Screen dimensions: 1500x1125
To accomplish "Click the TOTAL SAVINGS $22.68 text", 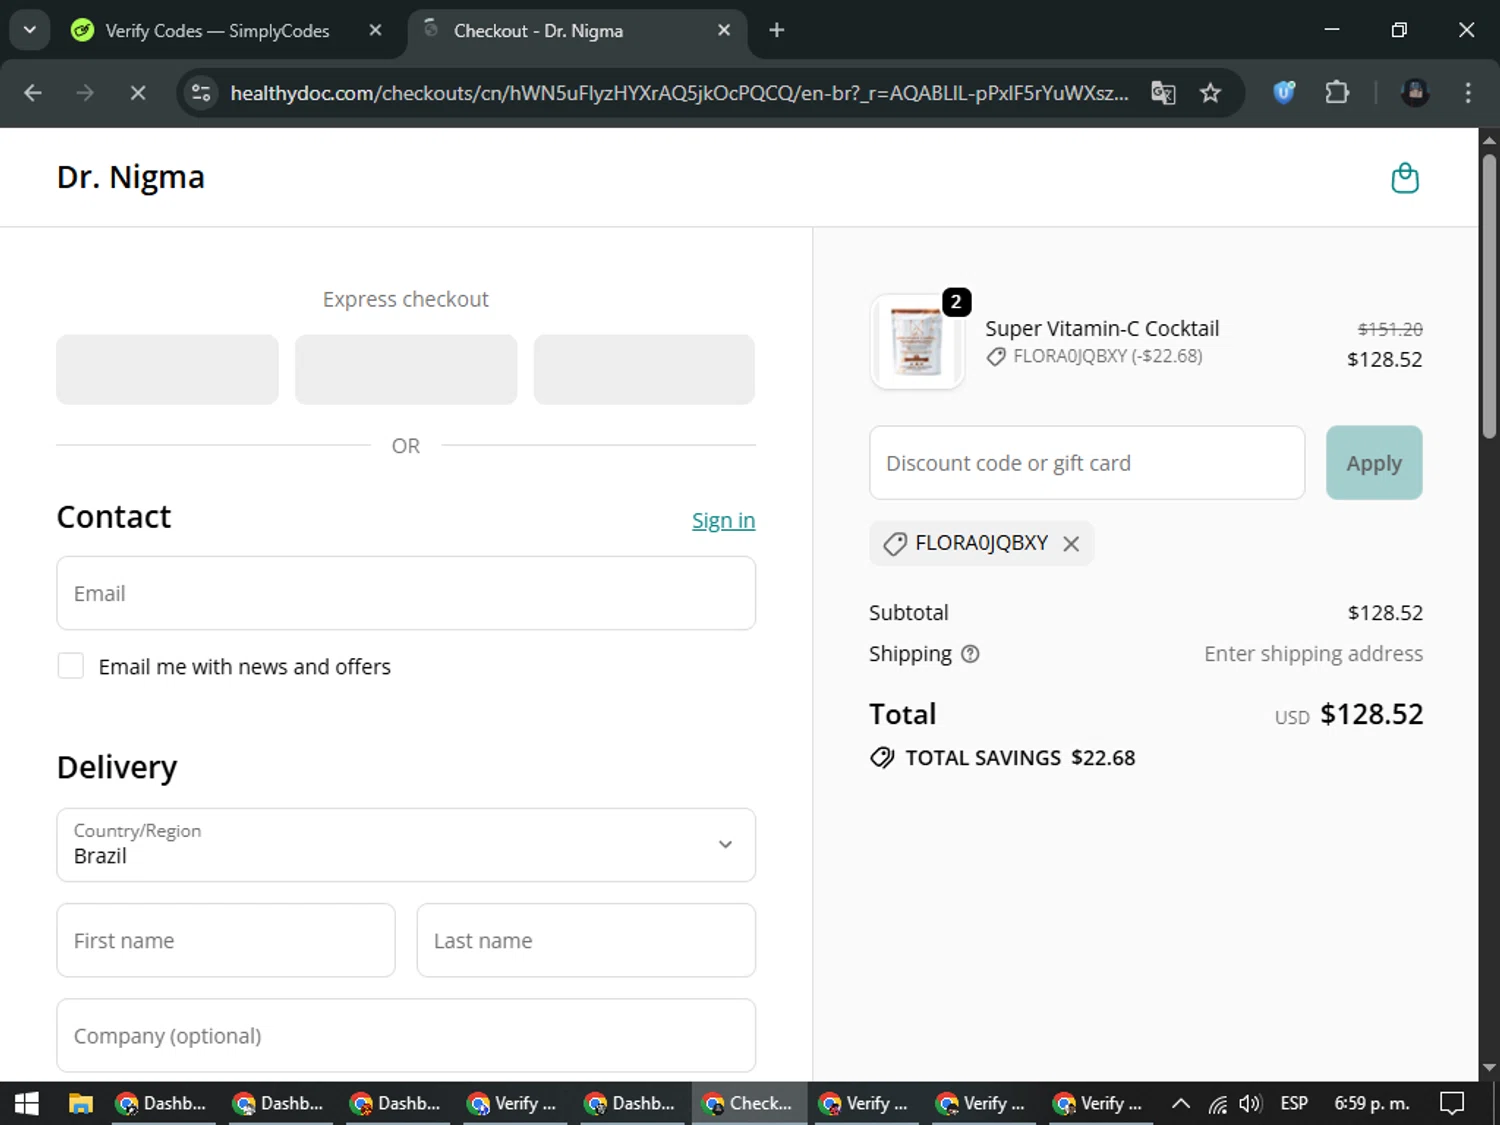I will [x=1020, y=758].
